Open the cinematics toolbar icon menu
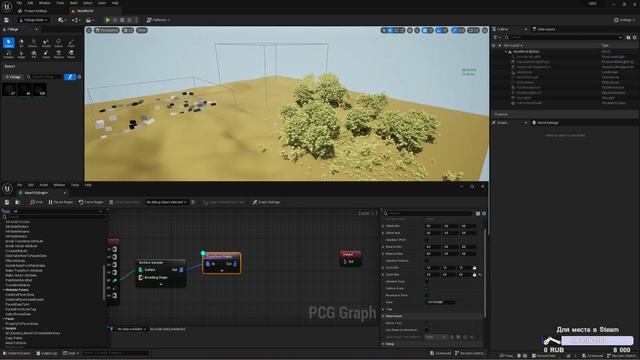The image size is (640, 360). pyautogui.click(x=89, y=20)
